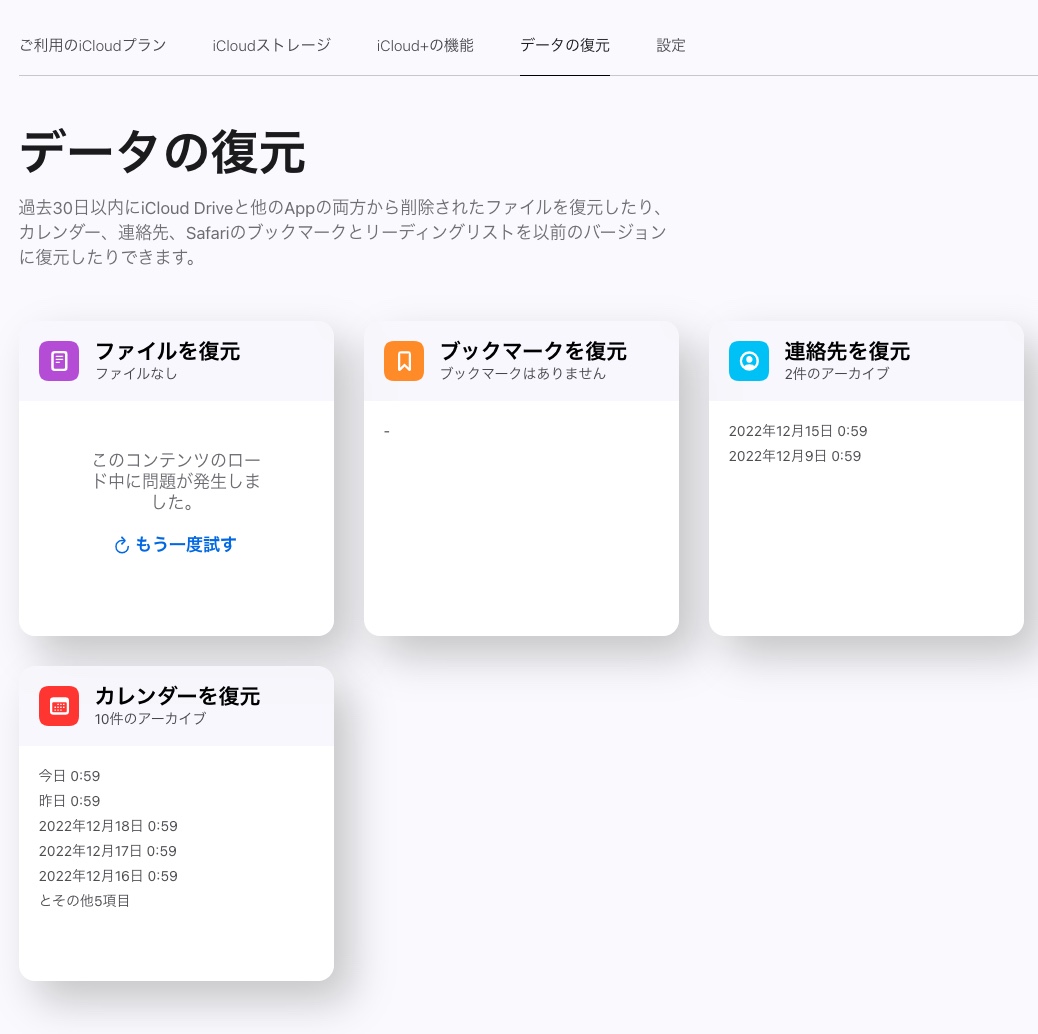Image resolution: width=1038 pixels, height=1034 pixels.
Task: Go to the 設定 tab
Action: point(671,46)
